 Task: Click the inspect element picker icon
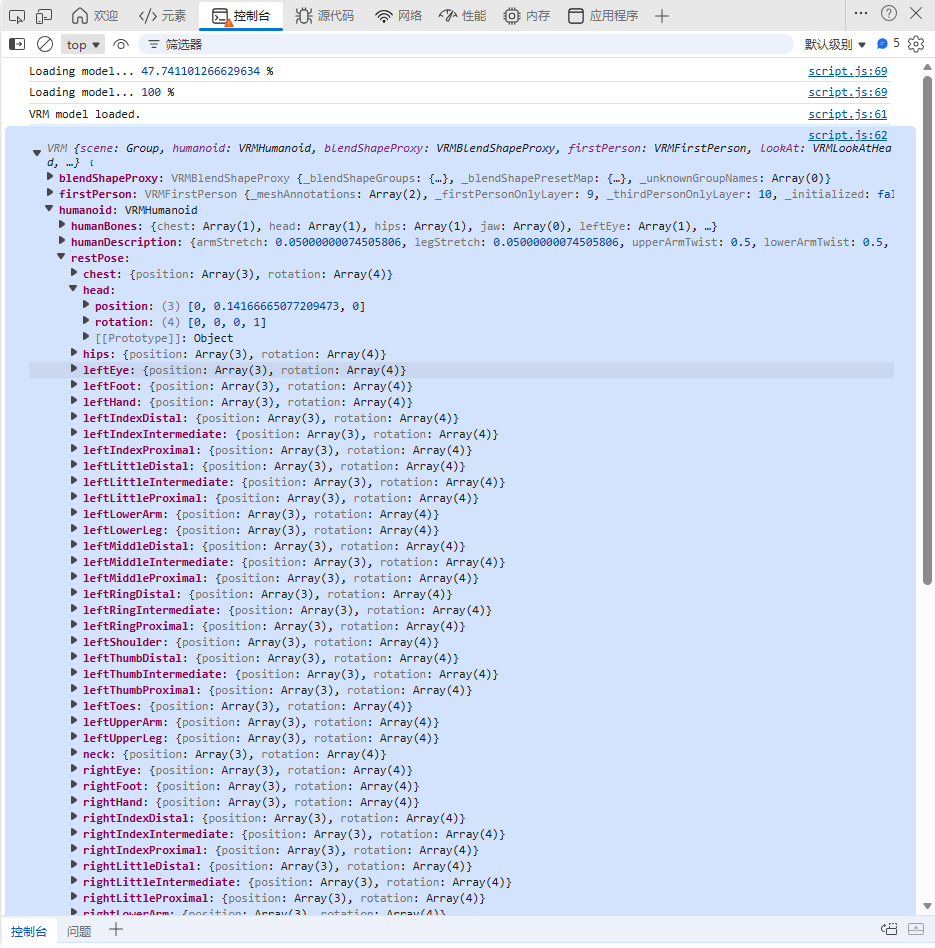[17, 16]
